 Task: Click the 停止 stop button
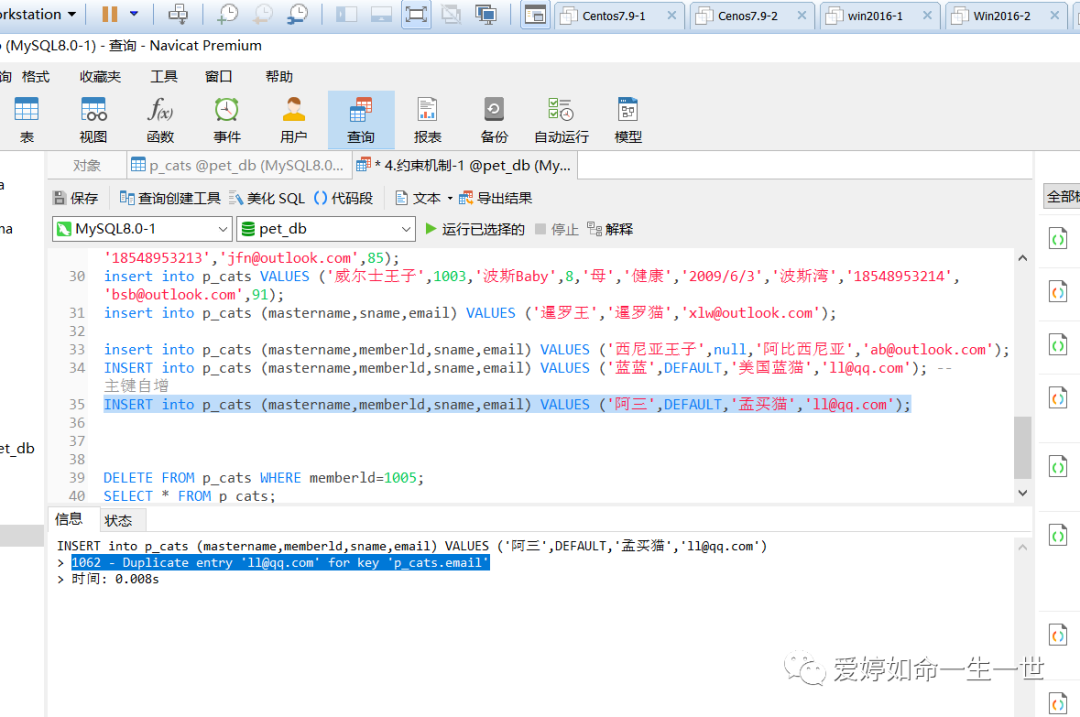(557, 229)
